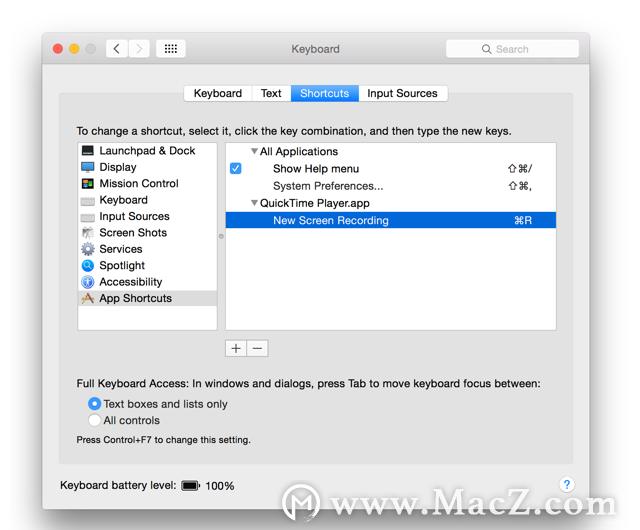Click the ⇧⌘, key combination
Screen dimensions: 640x530
pos(520,186)
